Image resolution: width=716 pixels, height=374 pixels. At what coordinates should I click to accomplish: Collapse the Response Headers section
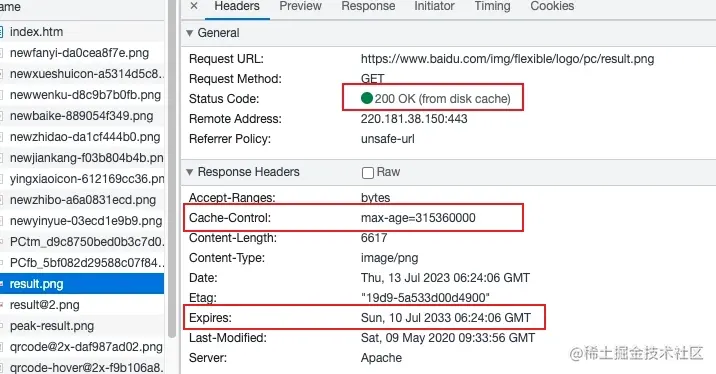[190, 172]
